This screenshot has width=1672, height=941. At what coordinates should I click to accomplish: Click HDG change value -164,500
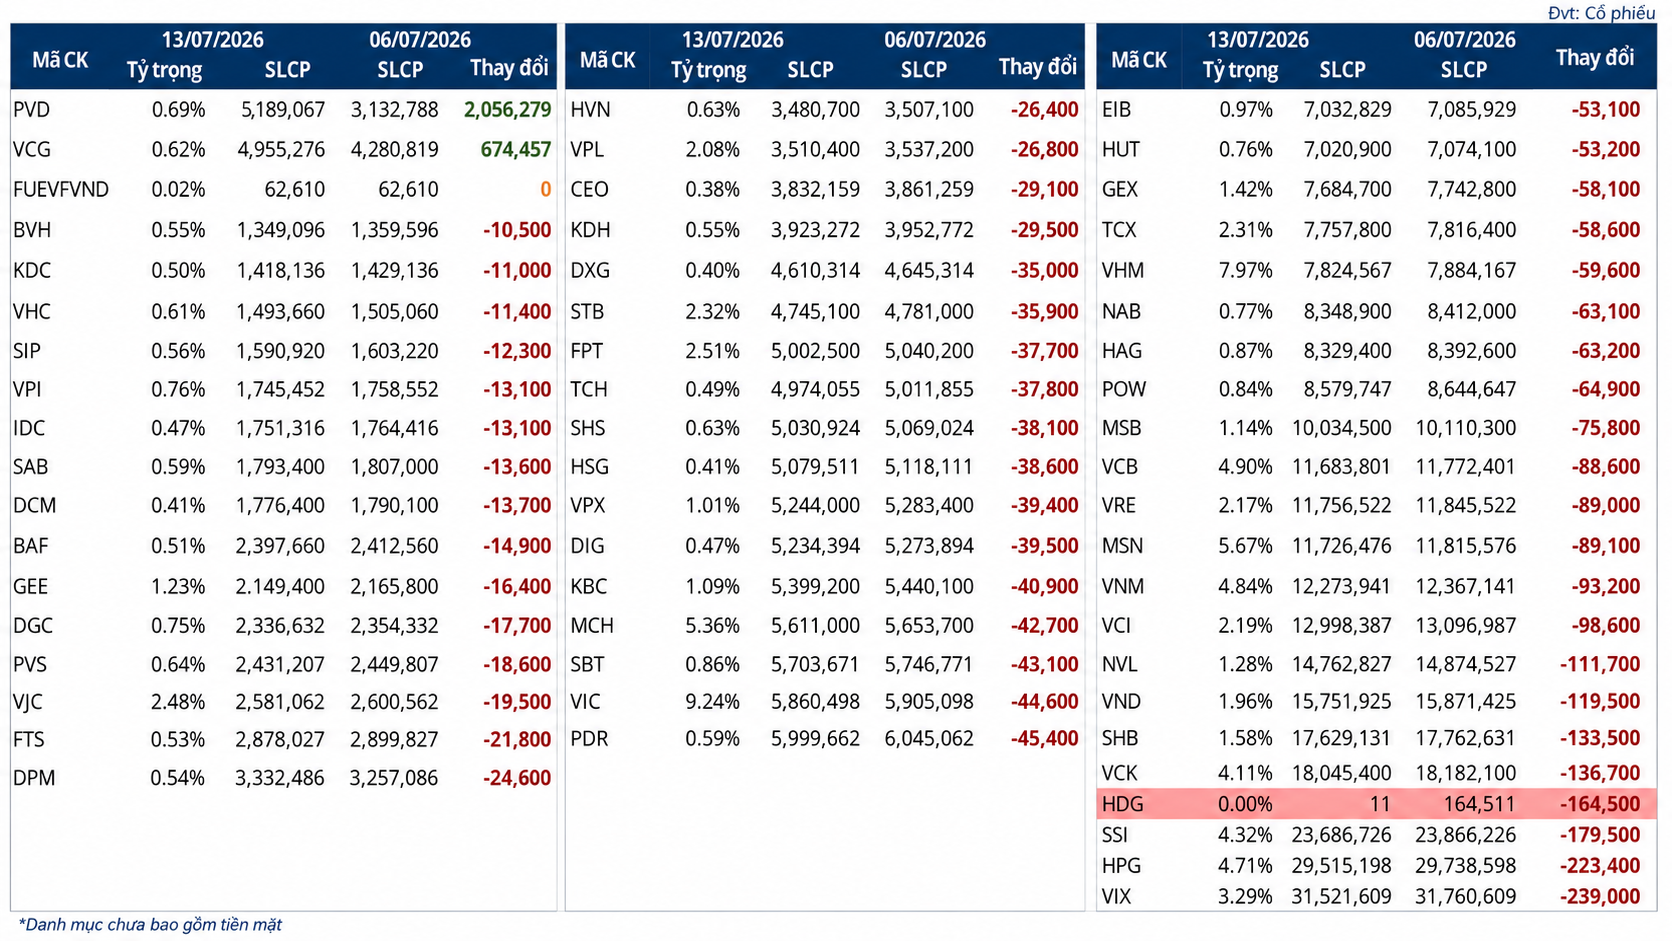[x=1600, y=804]
